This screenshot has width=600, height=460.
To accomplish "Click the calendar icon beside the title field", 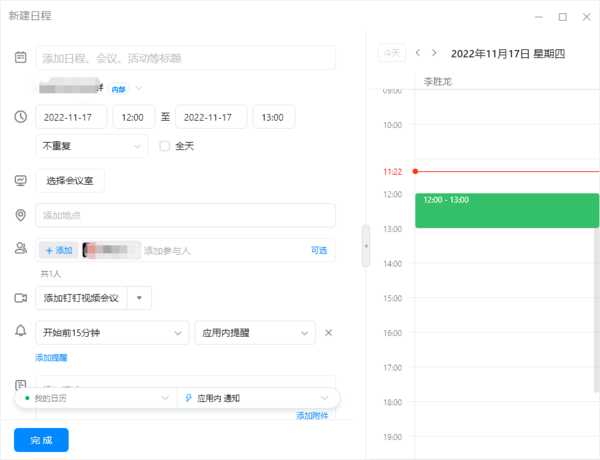I will click(x=20, y=58).
